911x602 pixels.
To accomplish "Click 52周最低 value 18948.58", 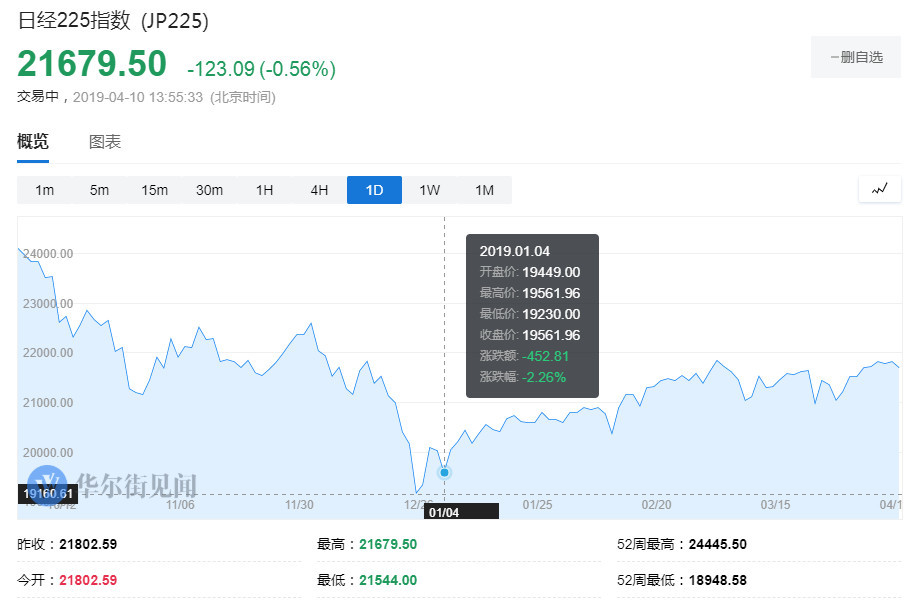I will click(718, 580).
